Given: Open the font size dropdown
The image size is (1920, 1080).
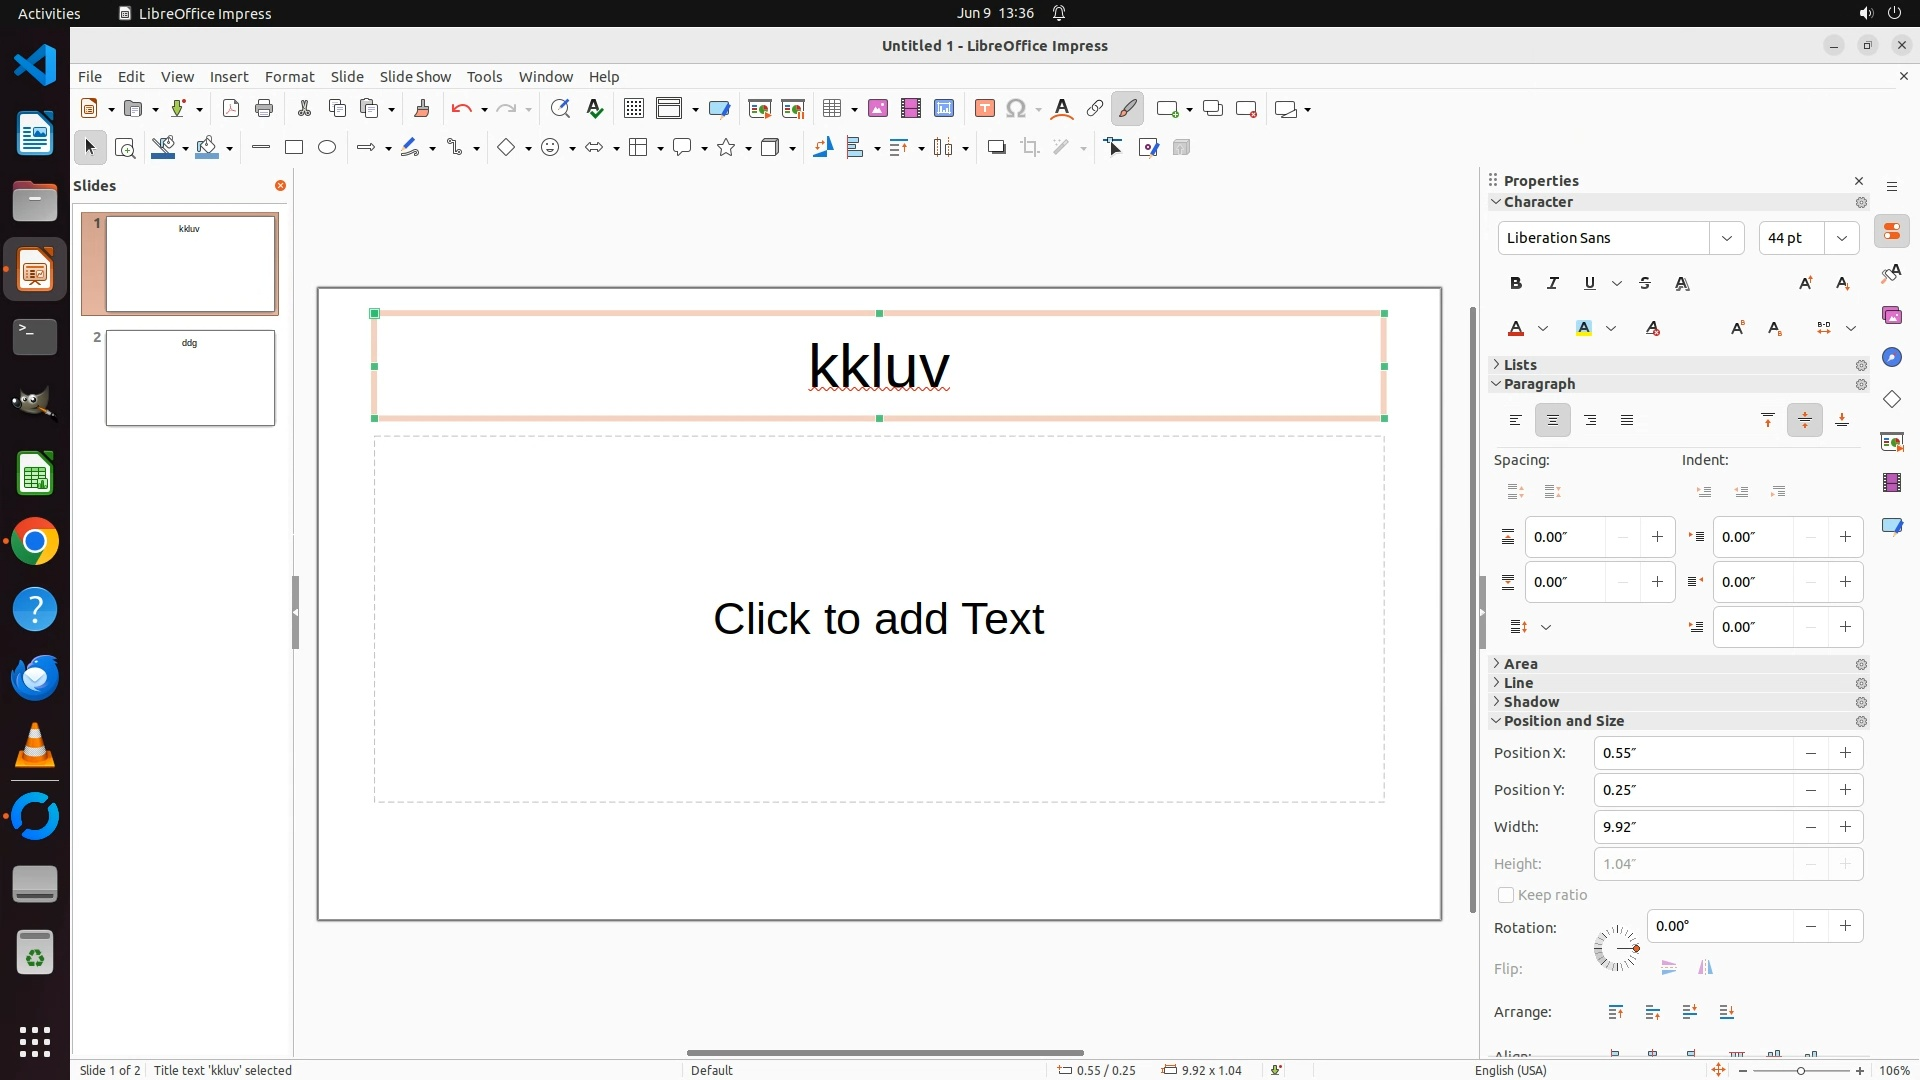Looking at the screenshot, I should tap(1841, 238).
